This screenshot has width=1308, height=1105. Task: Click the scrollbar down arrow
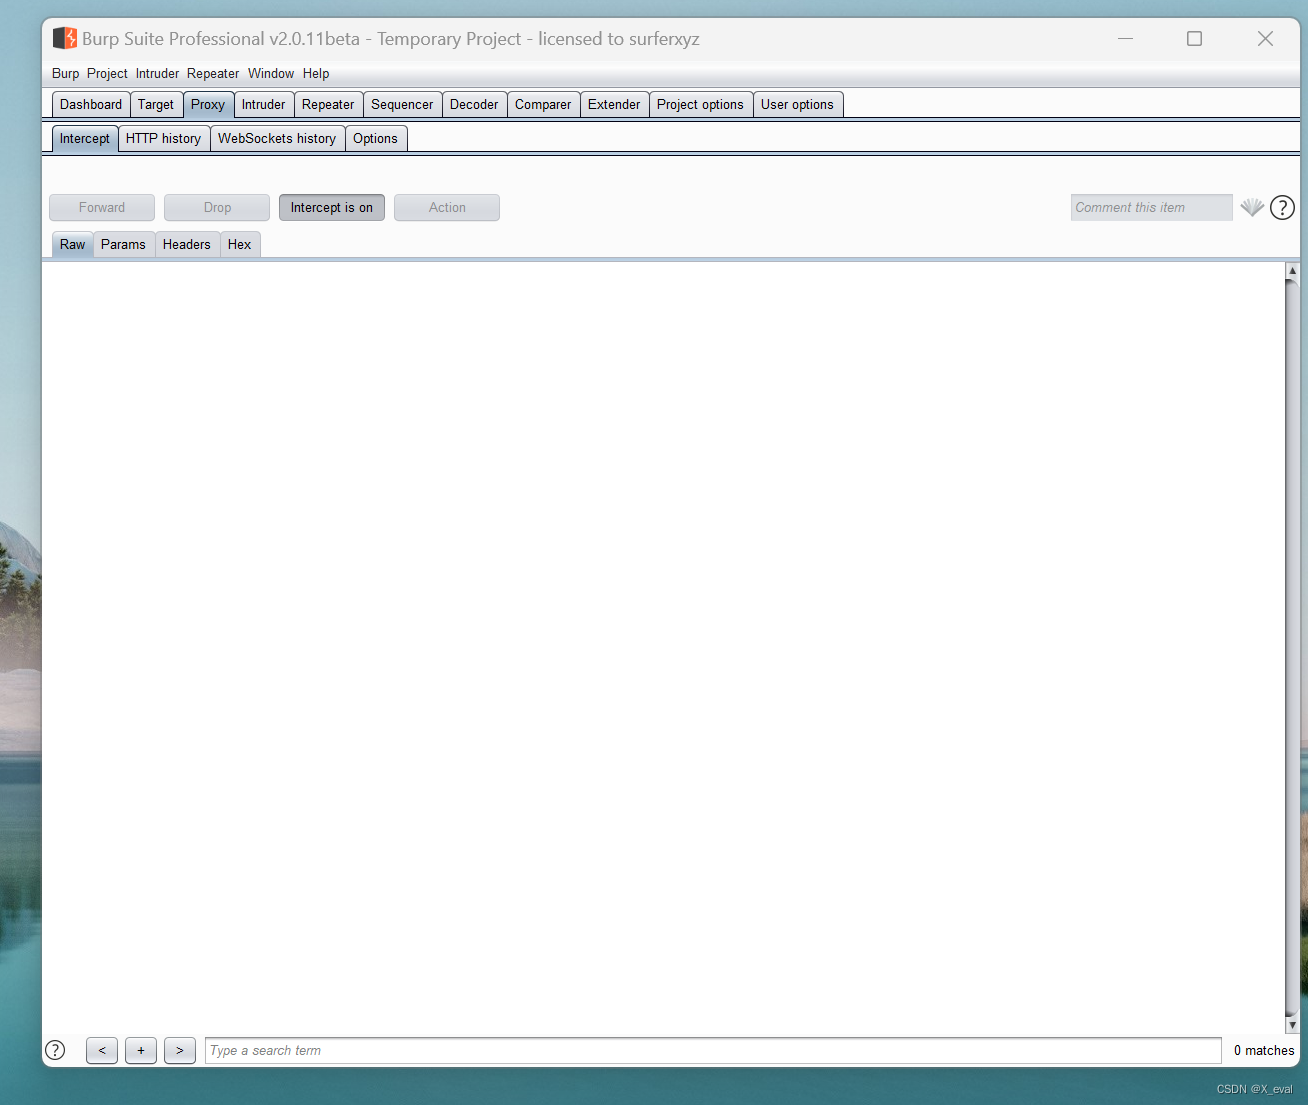click(1292, 1025)
